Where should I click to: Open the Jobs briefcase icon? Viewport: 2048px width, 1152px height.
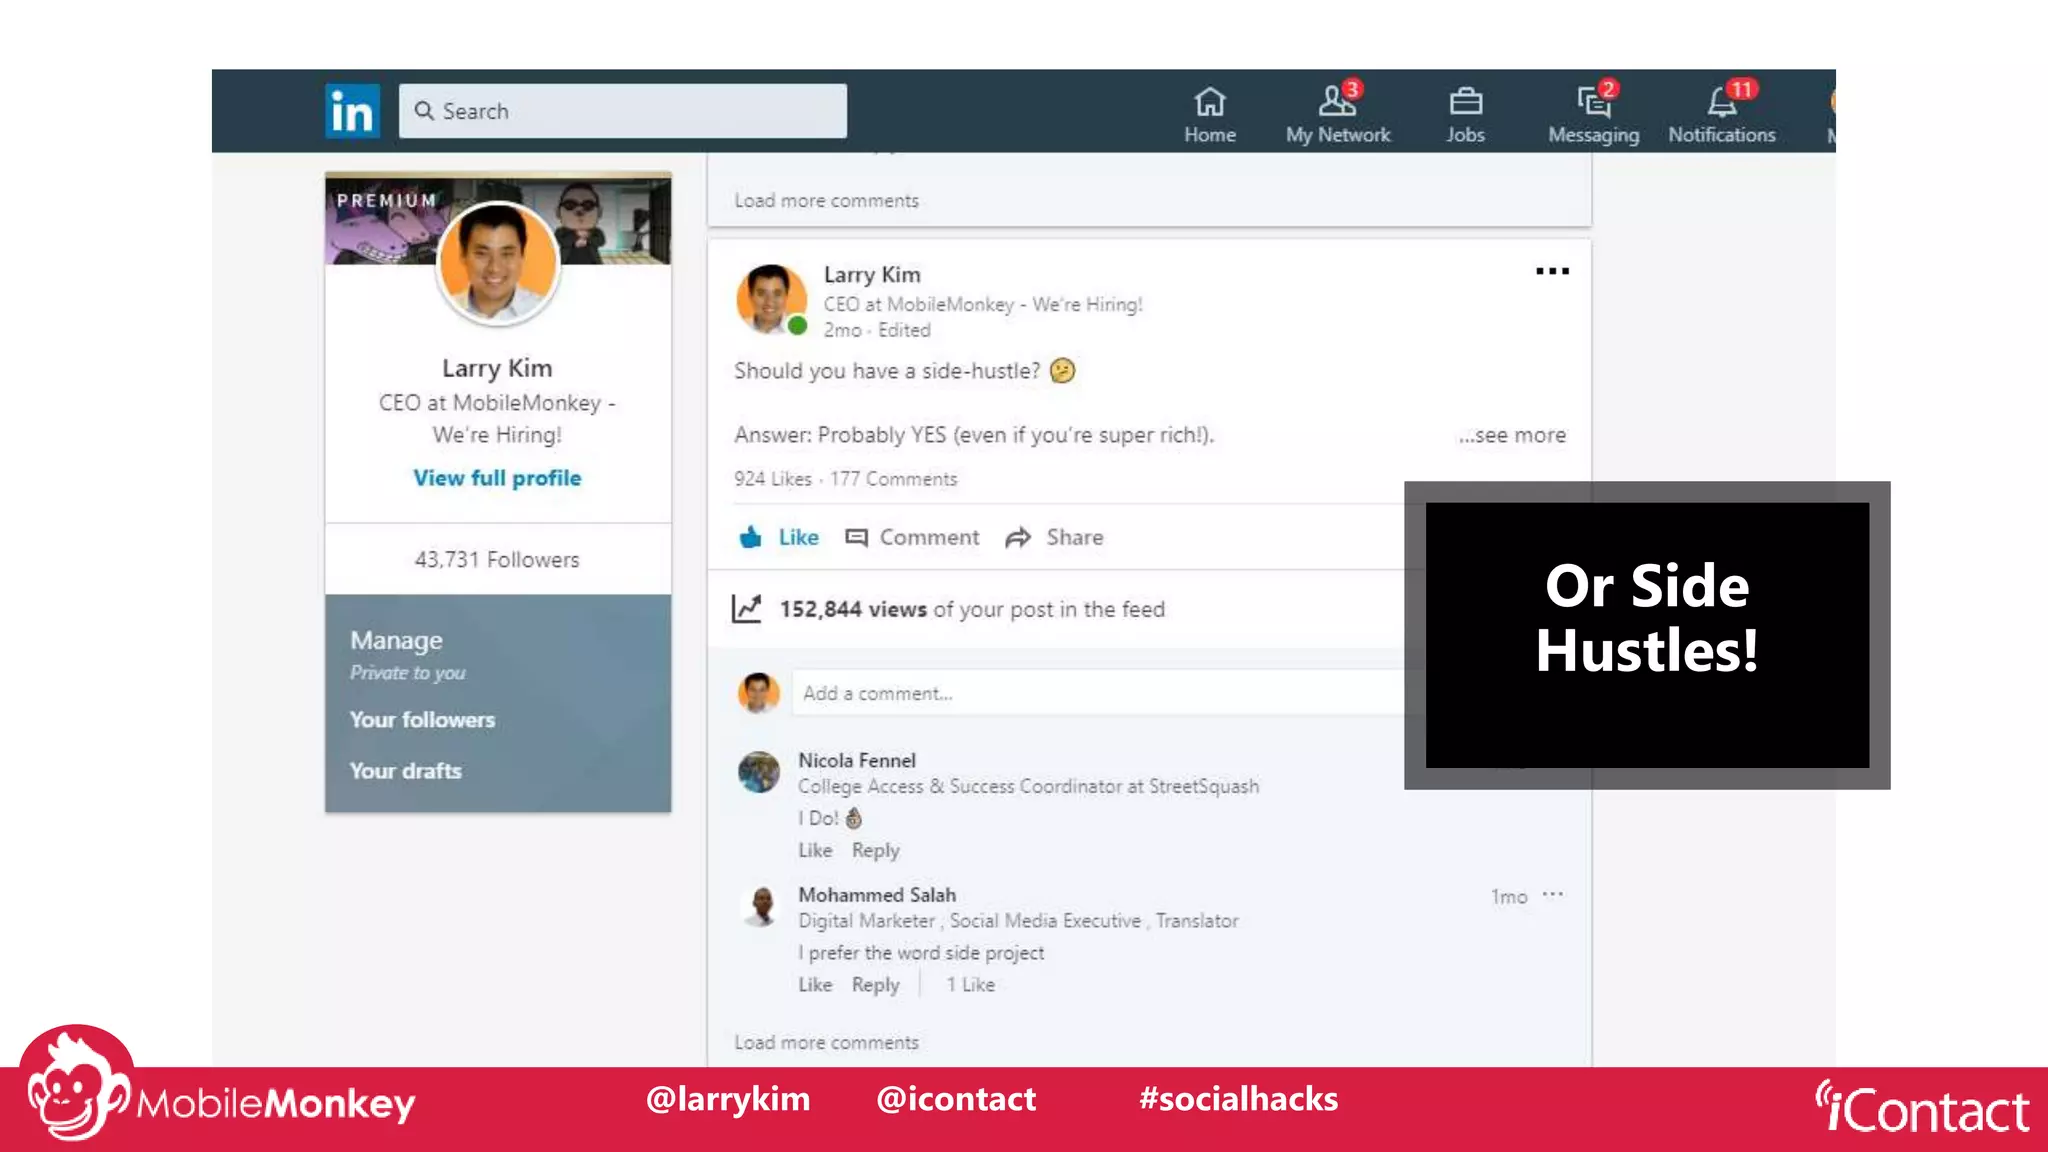coord(1465,101)
